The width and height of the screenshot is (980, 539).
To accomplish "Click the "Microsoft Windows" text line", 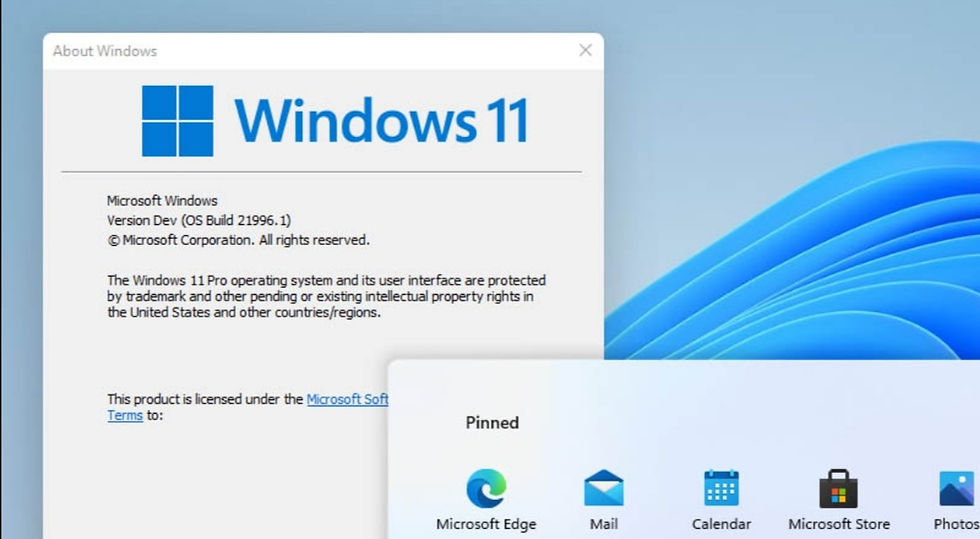I will click(x=162, y=201).
